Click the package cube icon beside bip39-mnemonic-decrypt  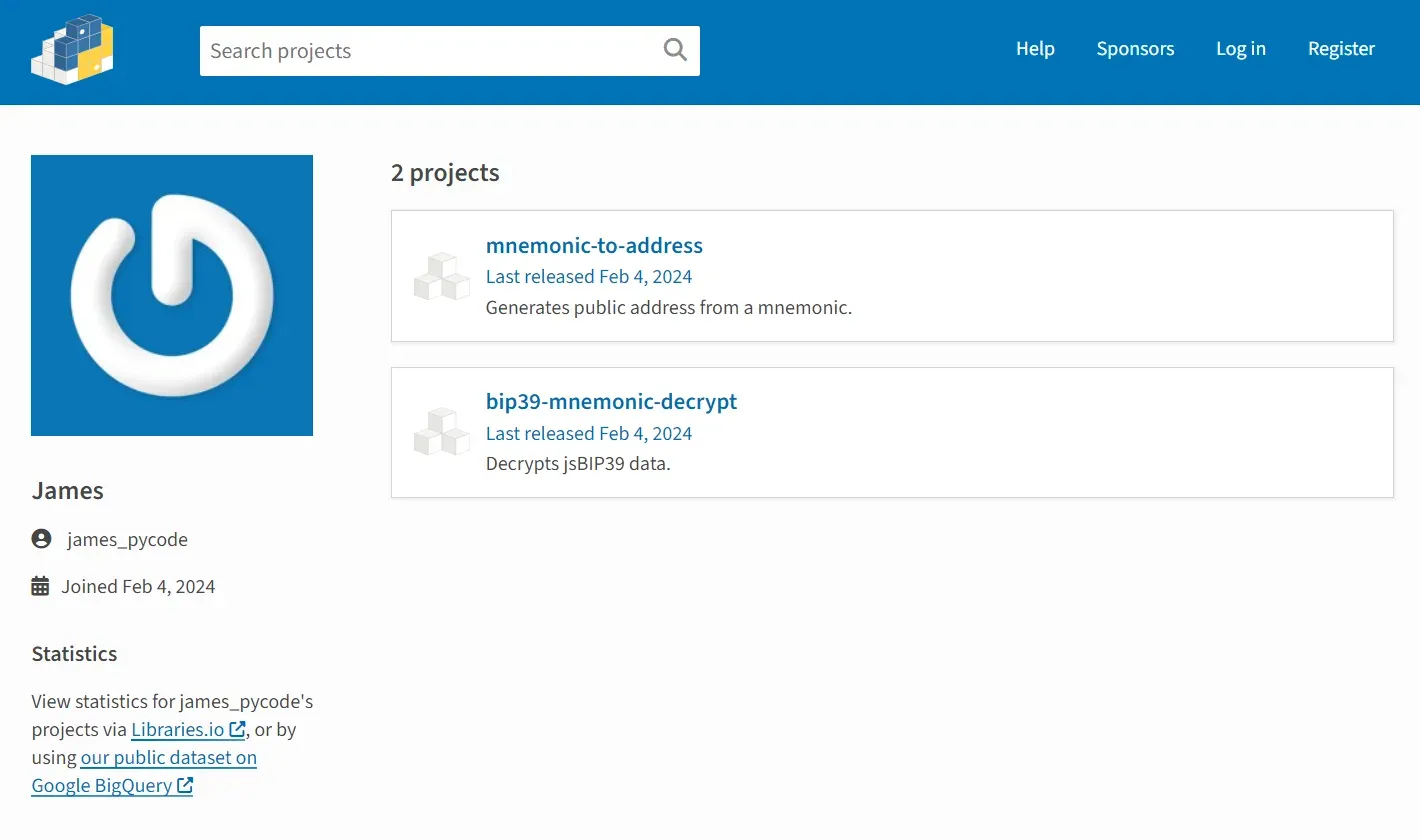coord(441,432)
